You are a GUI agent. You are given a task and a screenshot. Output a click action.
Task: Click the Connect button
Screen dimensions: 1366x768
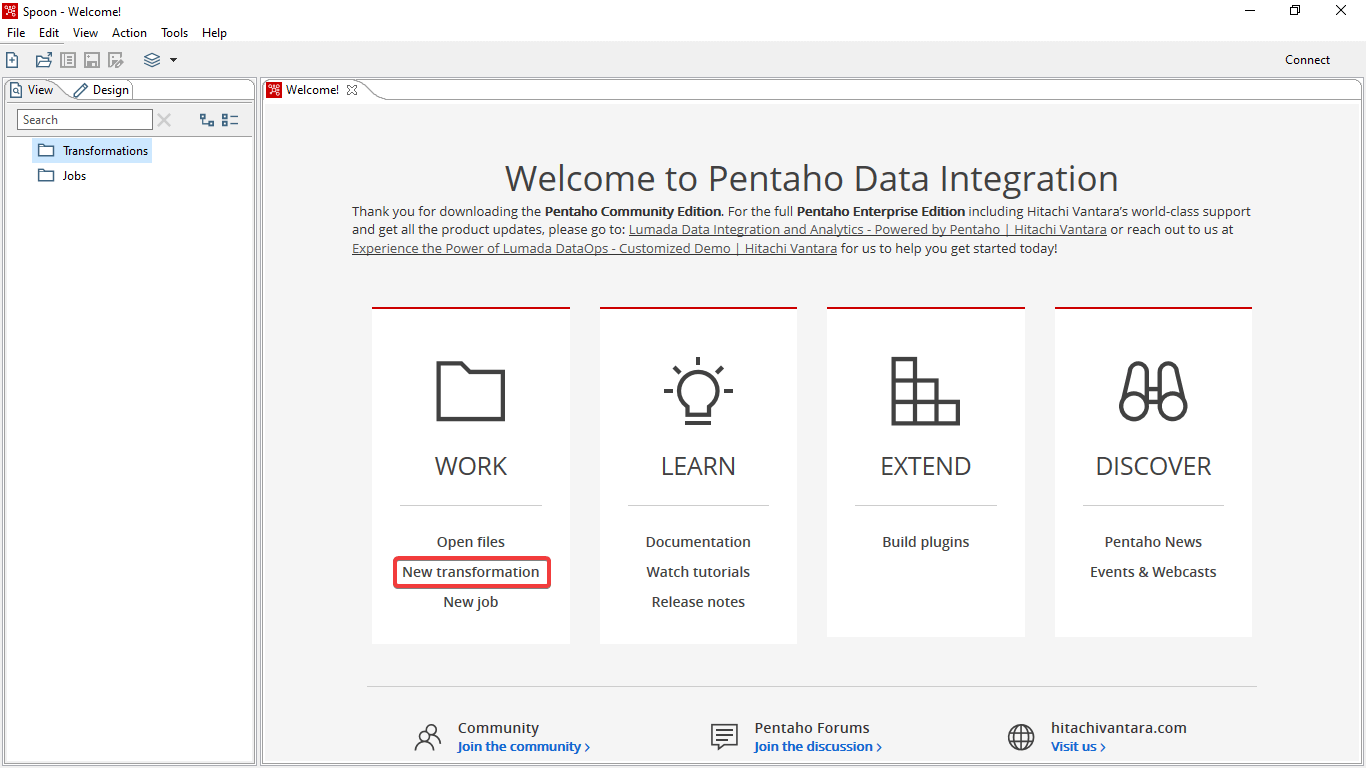pyautogui.click(x=1308, y=60)
